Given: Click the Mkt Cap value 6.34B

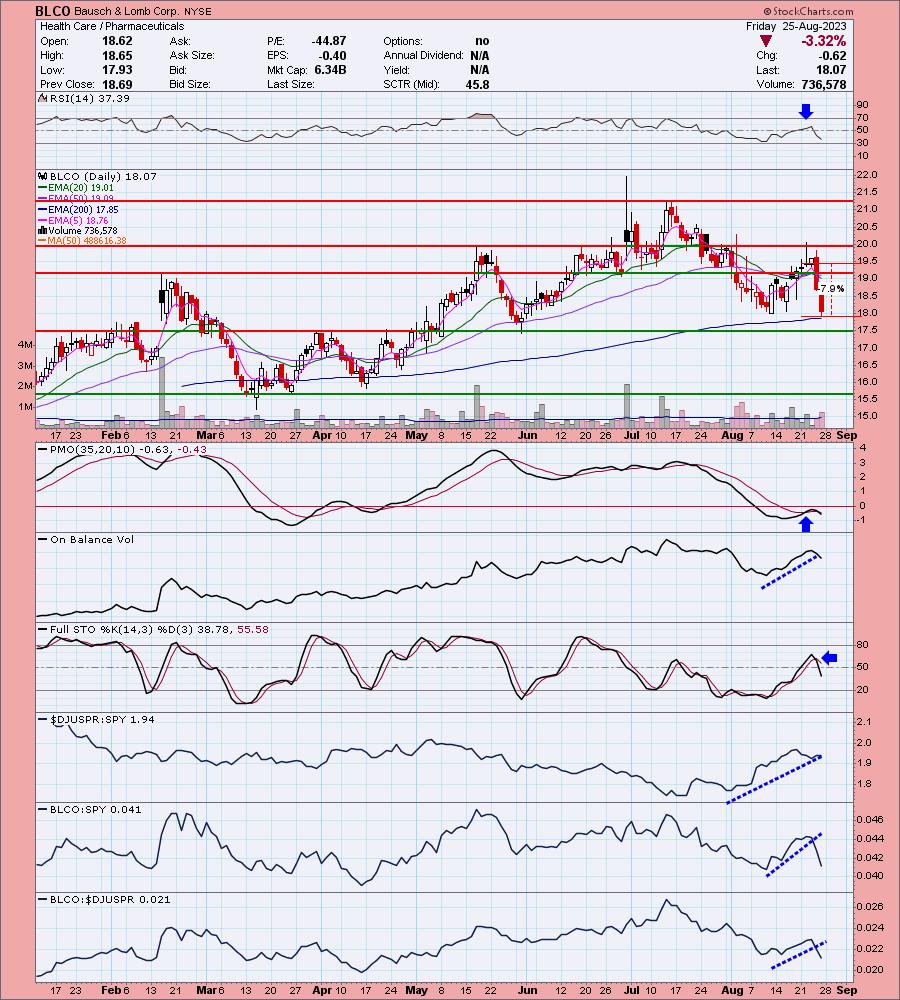Looking at the screenshot, I should 330,70.
